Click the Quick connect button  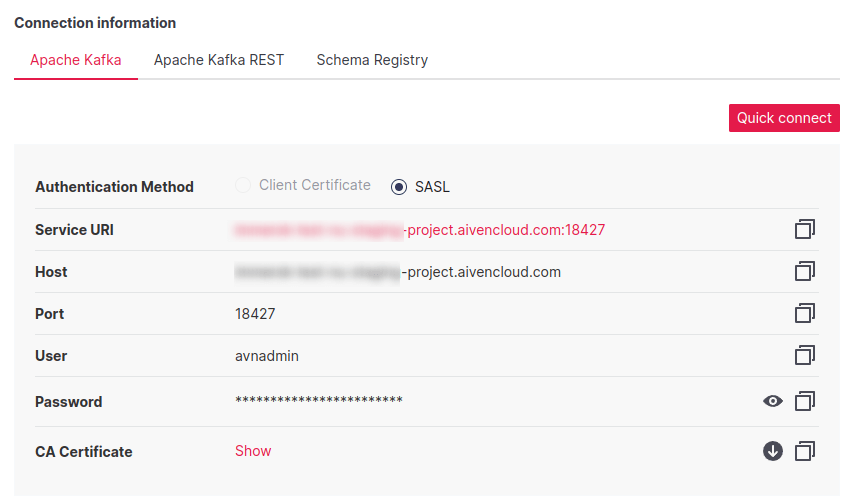(x=784, y=118)
